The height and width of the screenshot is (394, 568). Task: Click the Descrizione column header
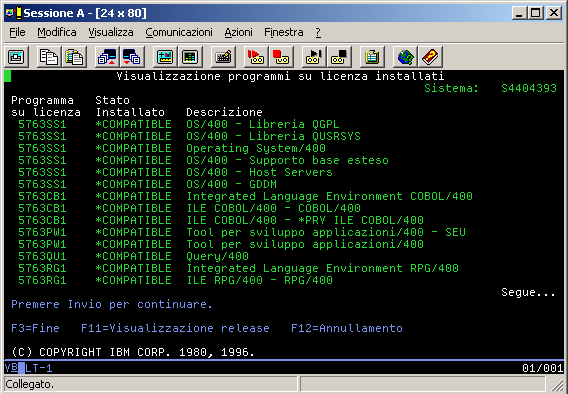pos(224,112)
